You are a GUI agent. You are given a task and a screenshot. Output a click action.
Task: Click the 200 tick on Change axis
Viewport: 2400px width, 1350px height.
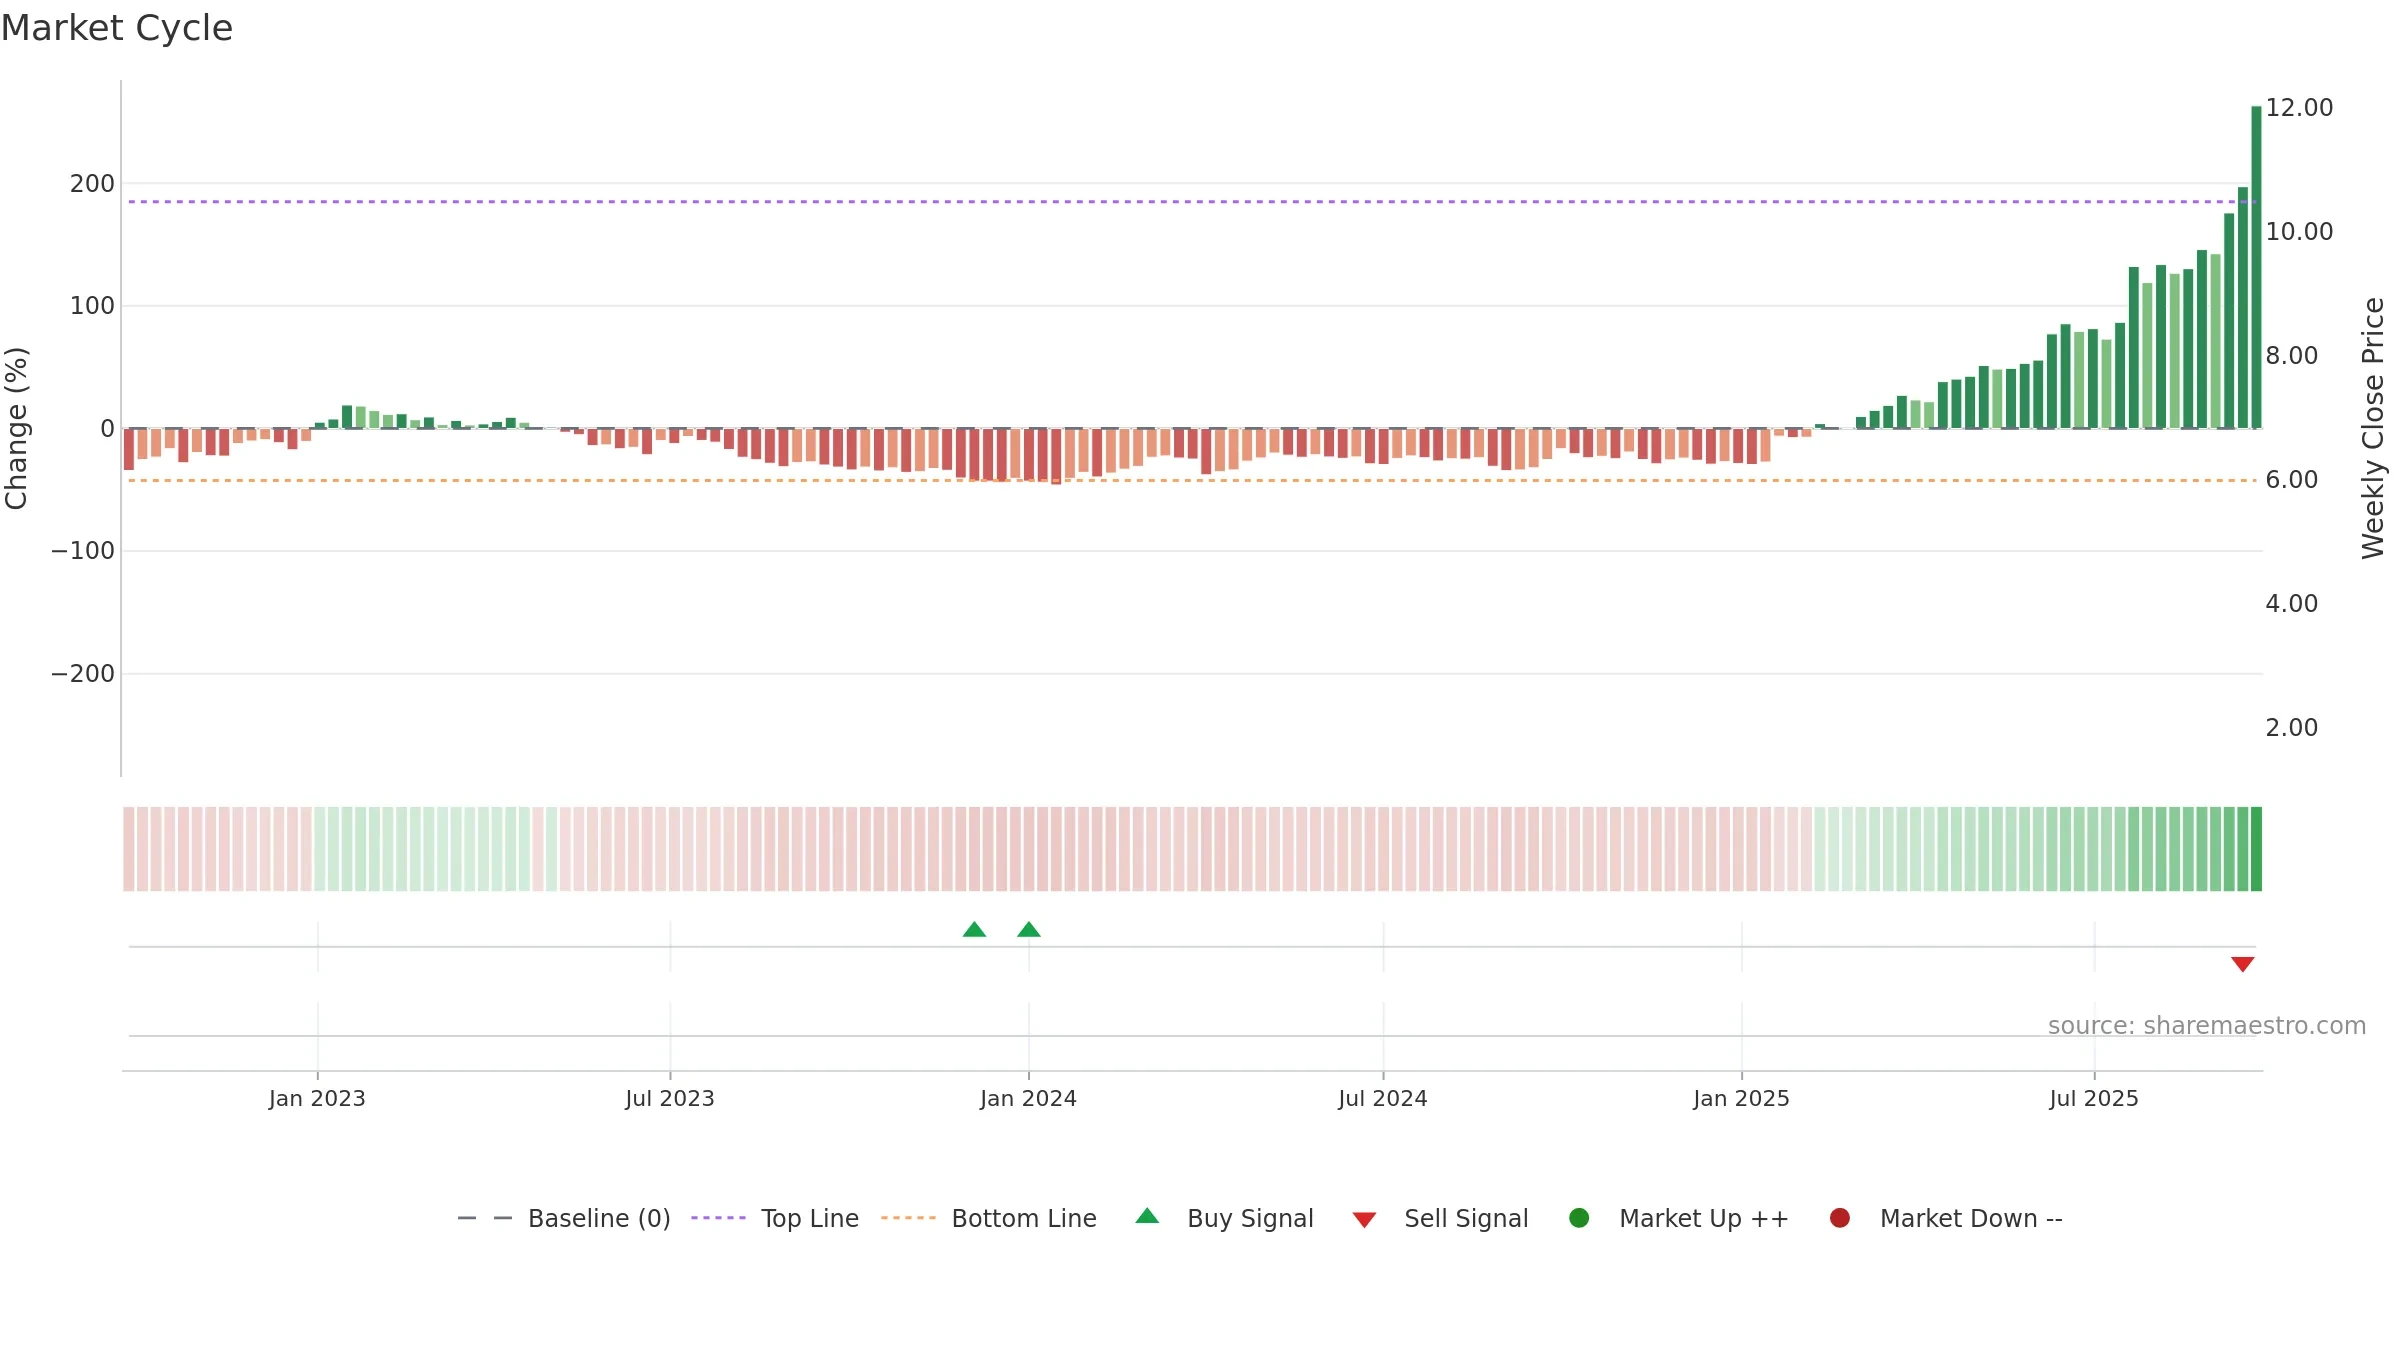point(92,184)
